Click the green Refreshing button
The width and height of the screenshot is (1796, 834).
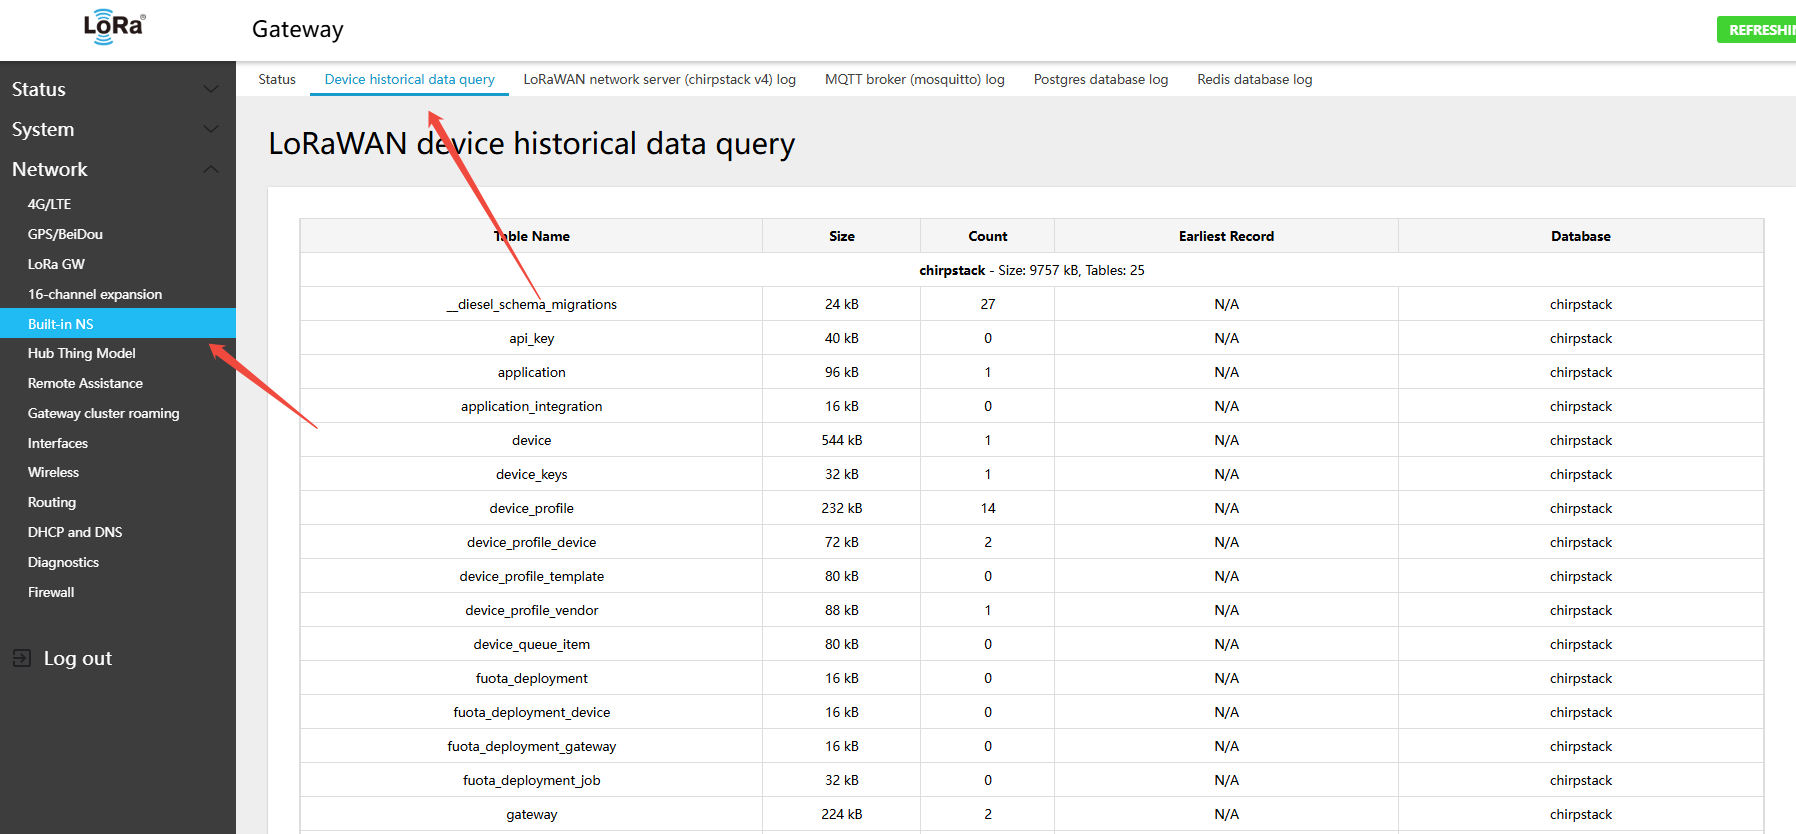click(1758, 30)
